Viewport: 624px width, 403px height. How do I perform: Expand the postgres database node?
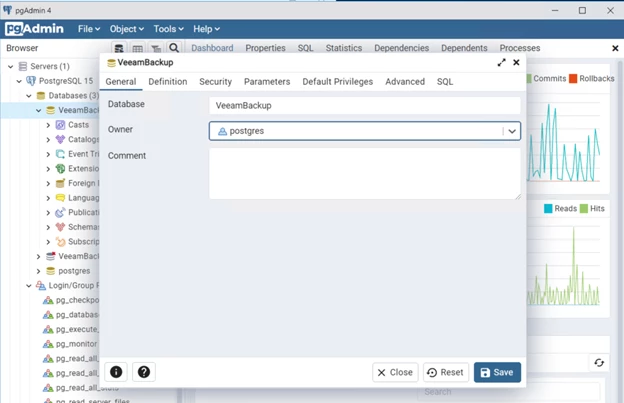pos(39,271)
